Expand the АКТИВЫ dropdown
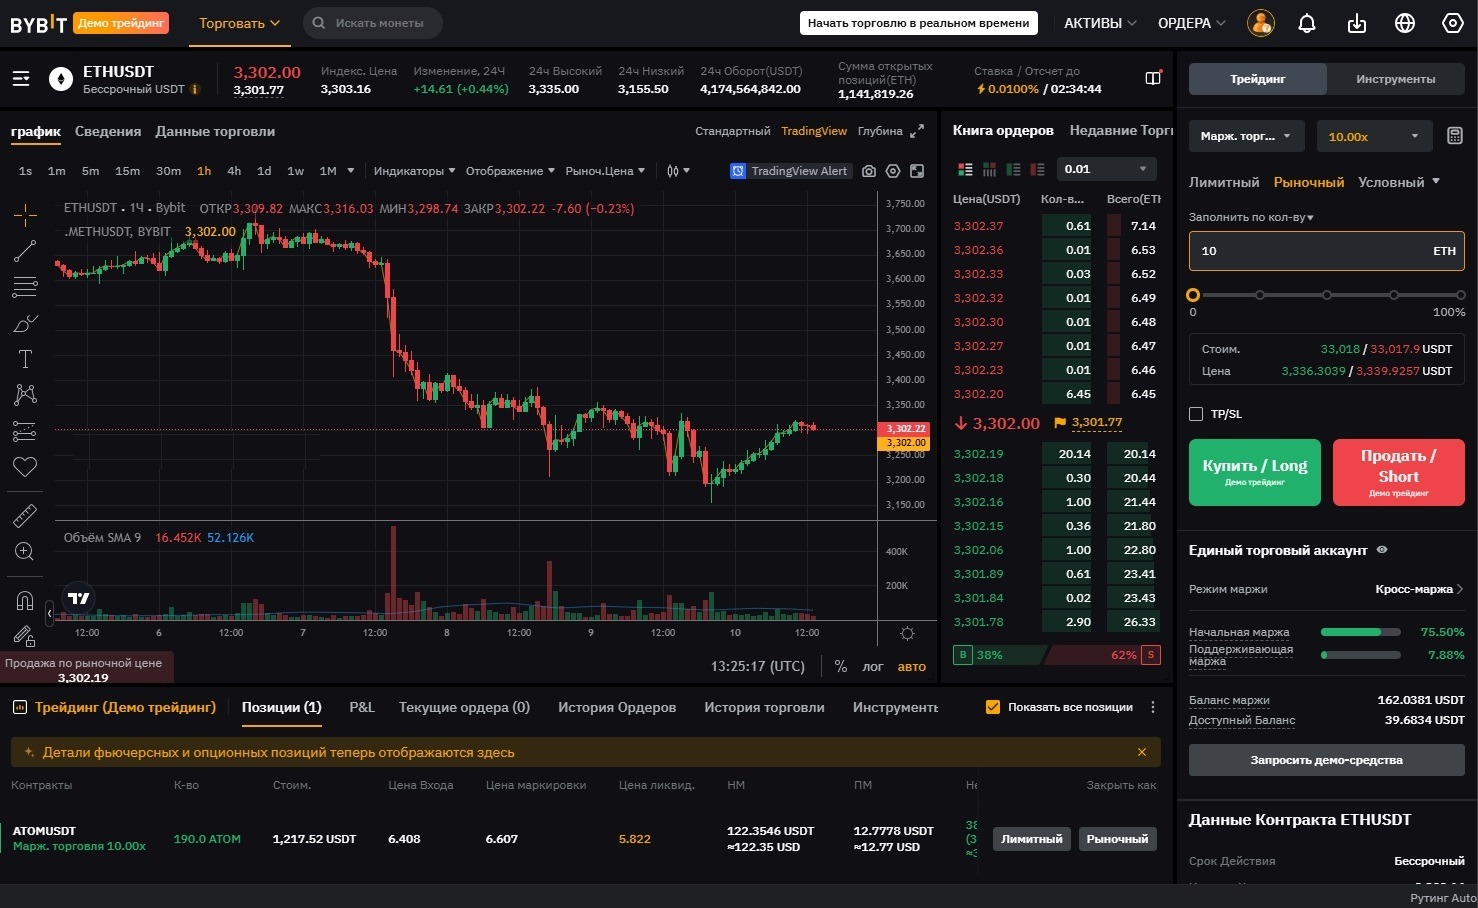 pos(1100,23)
